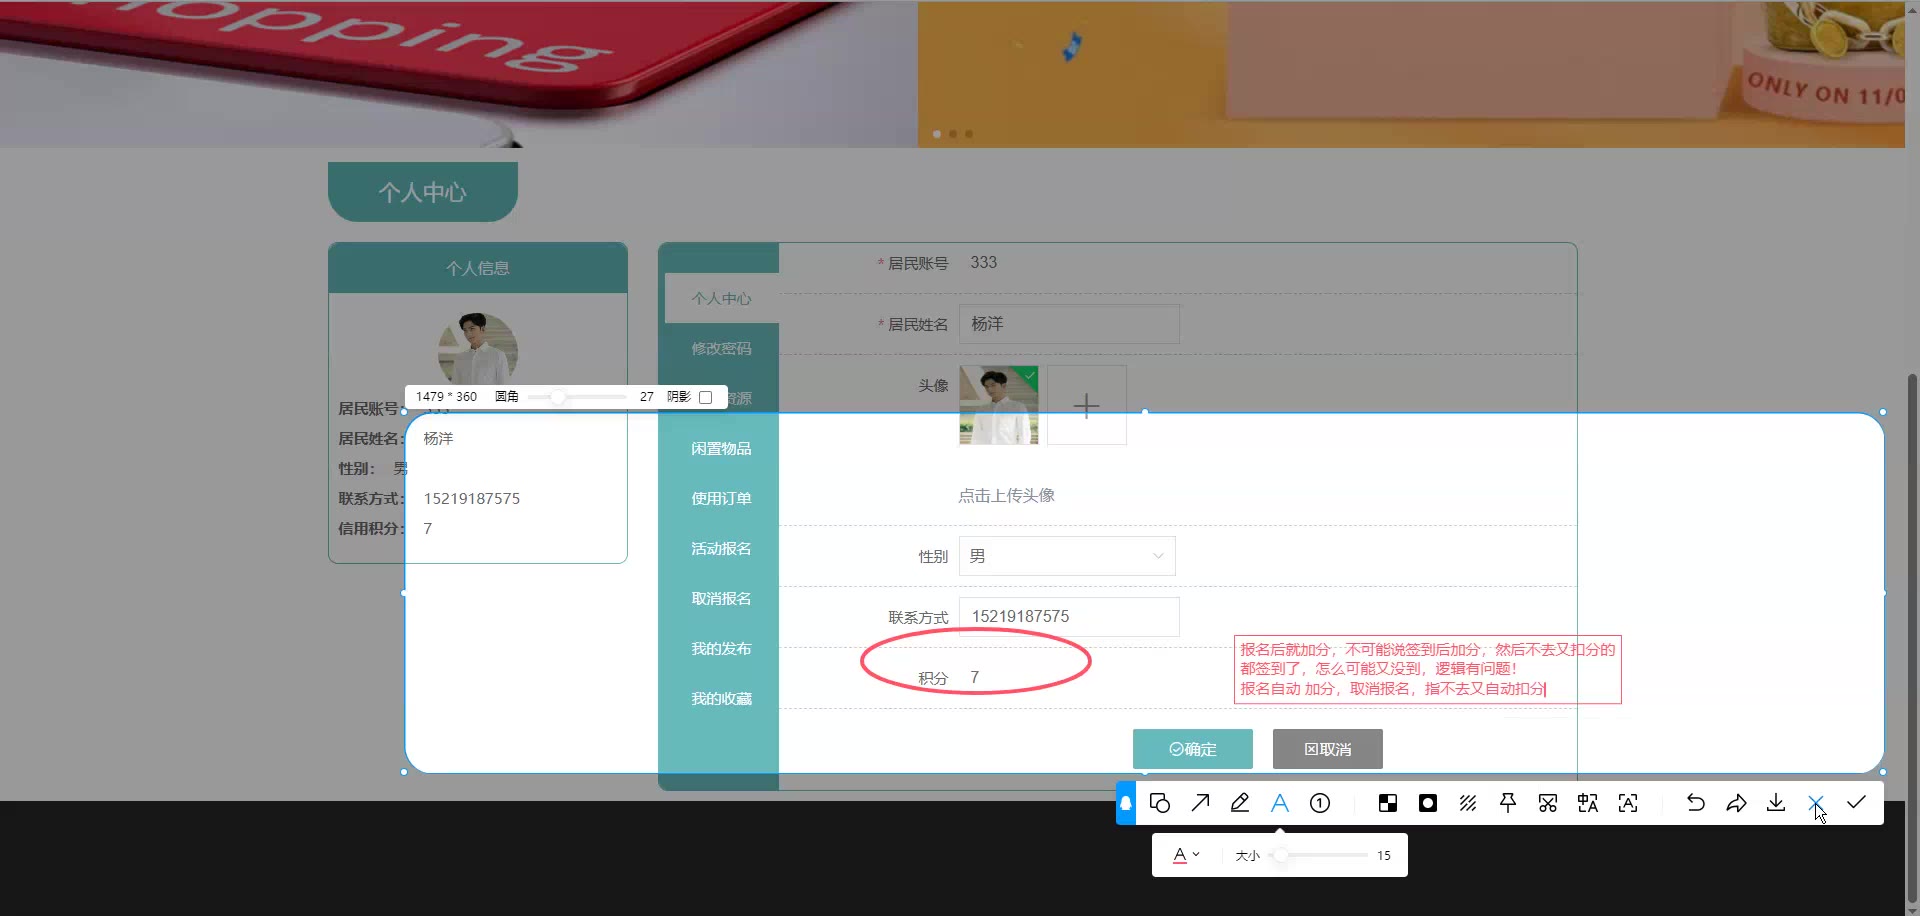Viewport: 1920px width, 916px height.
Task: Click the 确定 confirm button
Action: click(x=1193, y=749)
